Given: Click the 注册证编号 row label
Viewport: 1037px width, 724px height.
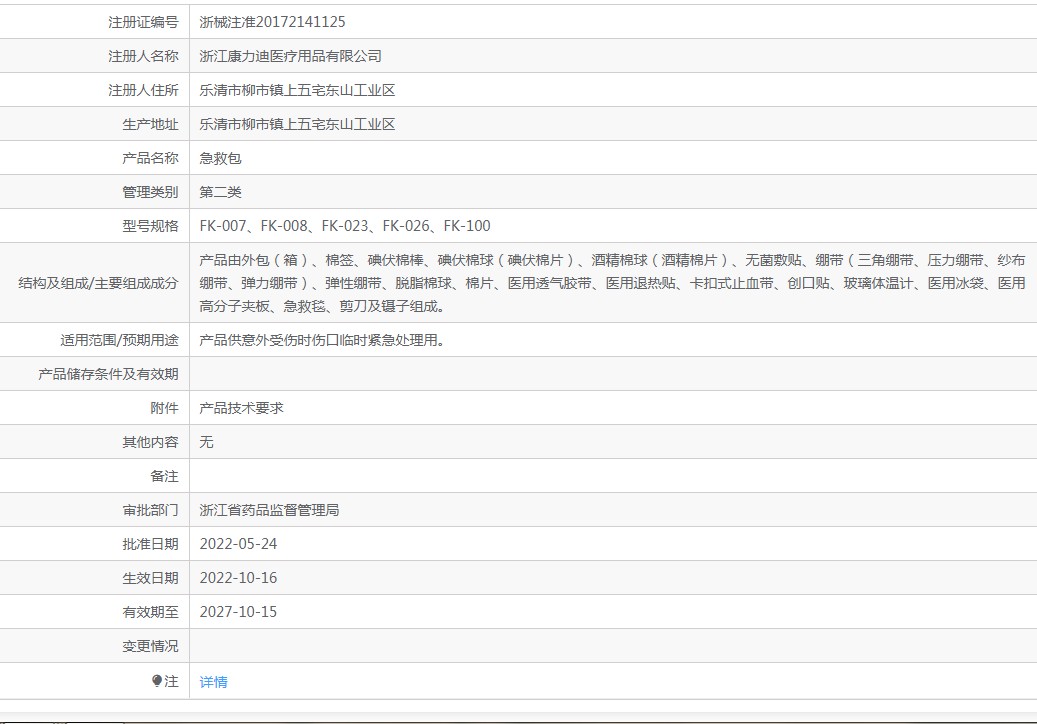Looking at the screenshot, I should (x=144, y=22).
